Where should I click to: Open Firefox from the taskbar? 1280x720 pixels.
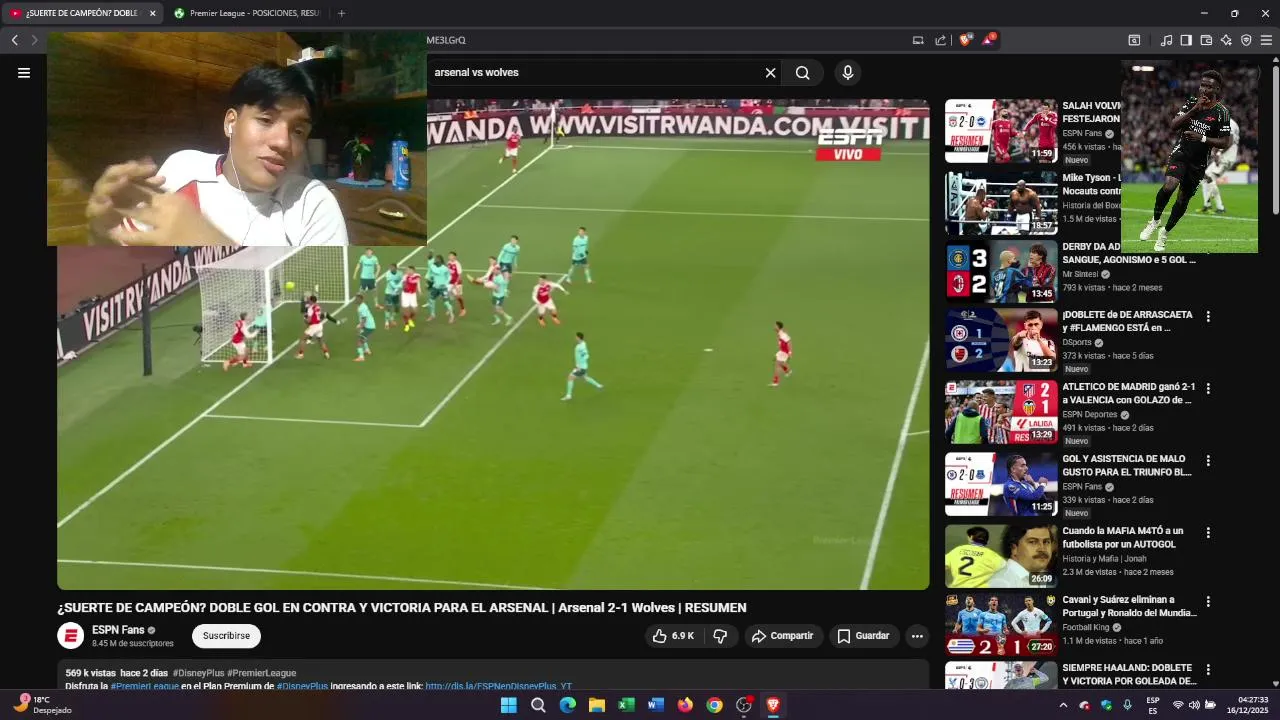pyautogui.click(x=685, y=705)
